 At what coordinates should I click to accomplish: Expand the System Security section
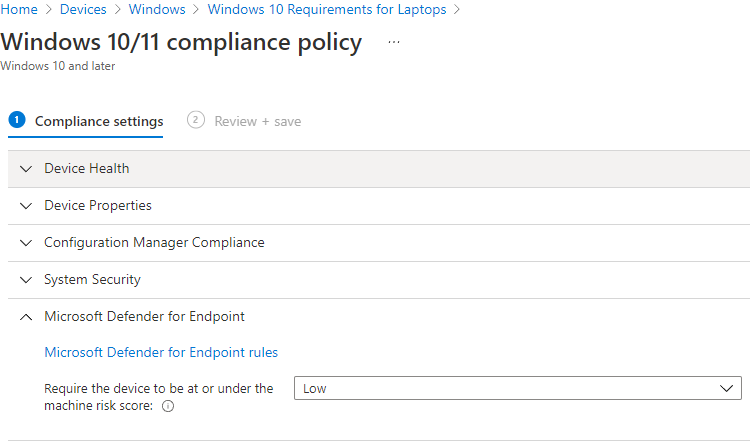pos(378,280)
